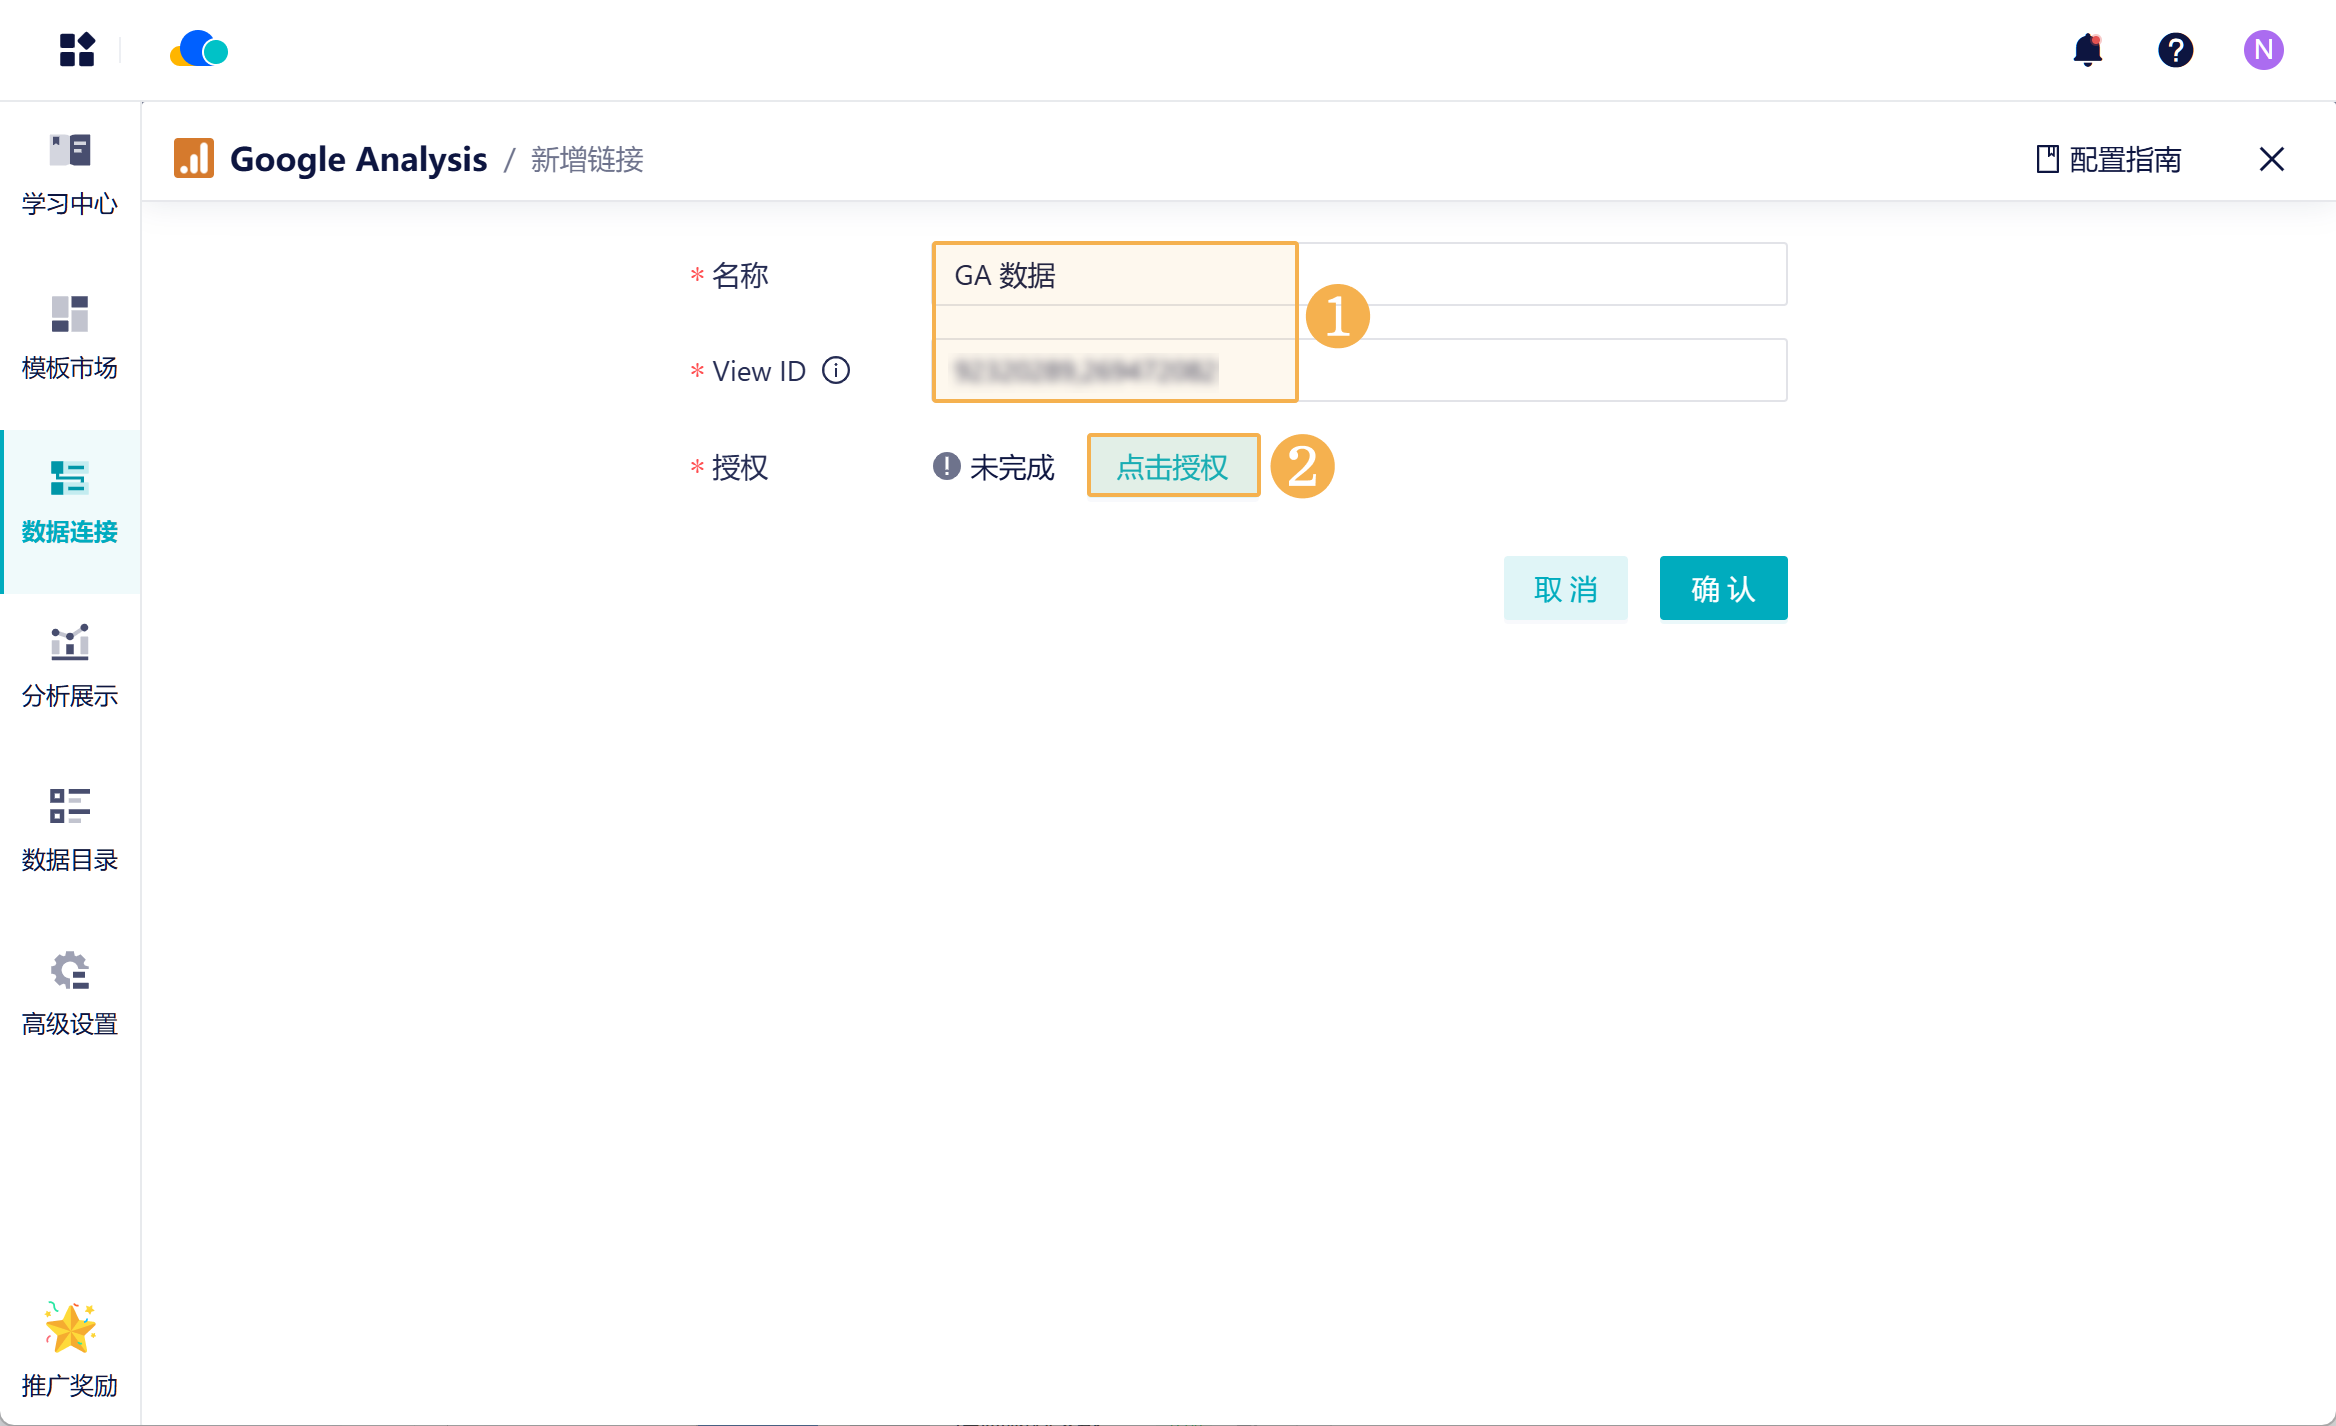Open the app grid launcher icon
The width and height of the screenshot is (2336, 1426).
coord(76,50)
